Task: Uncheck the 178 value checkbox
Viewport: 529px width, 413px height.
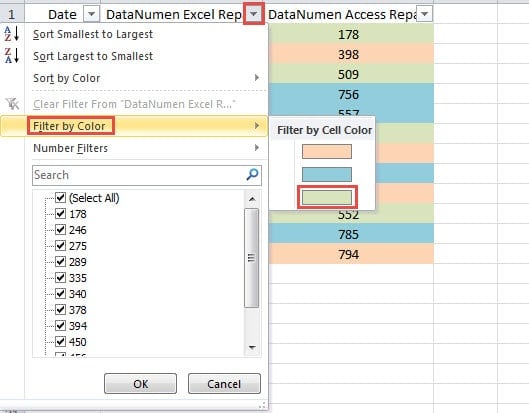Action: point(60,214)
